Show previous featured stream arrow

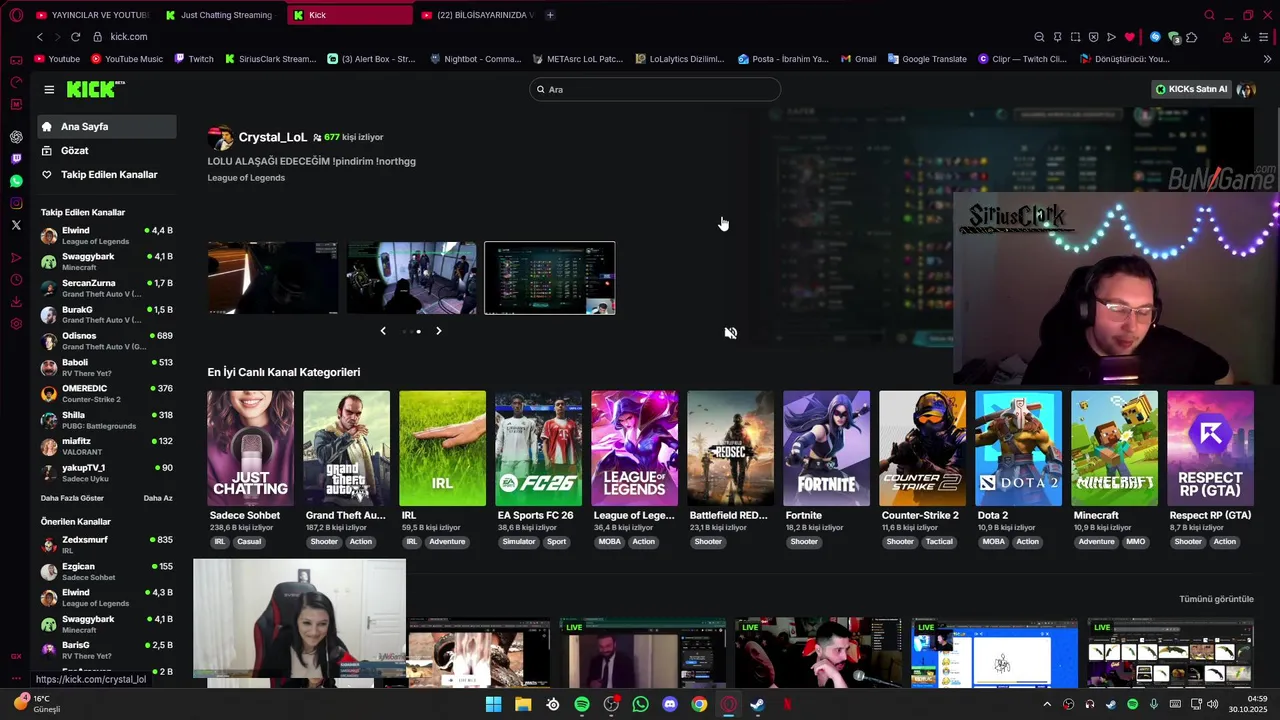point(382,331)
